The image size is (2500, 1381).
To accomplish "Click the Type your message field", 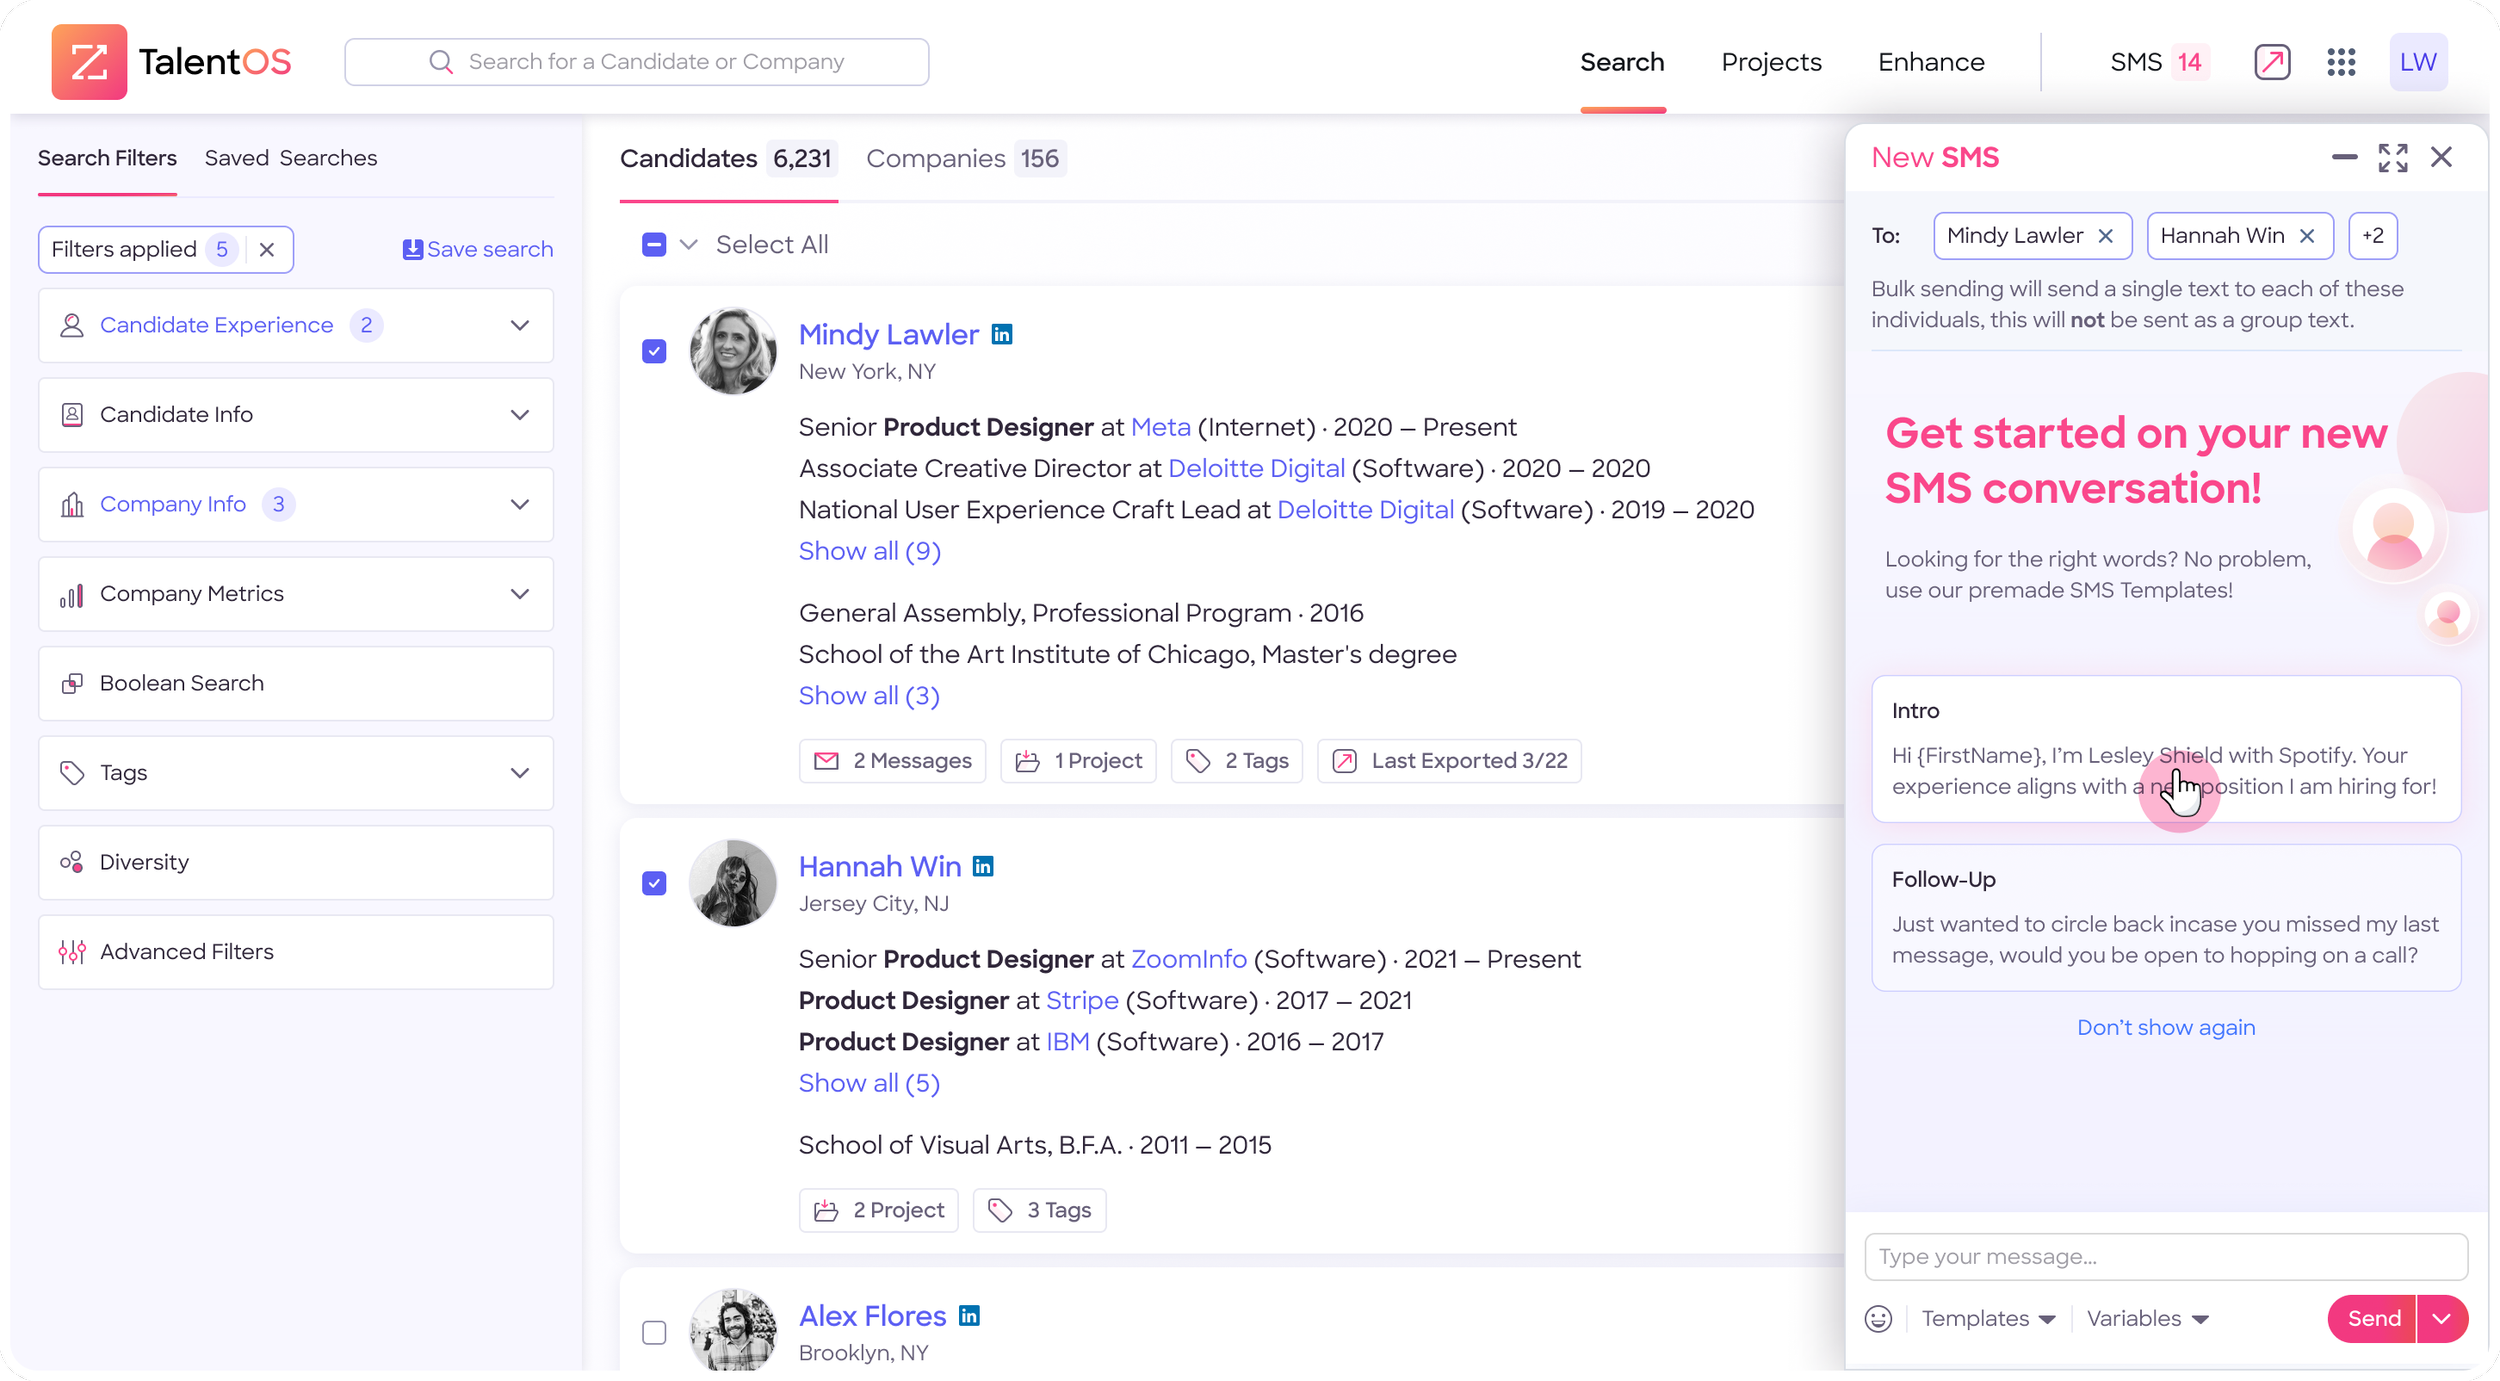I will click(2166, 1257).
